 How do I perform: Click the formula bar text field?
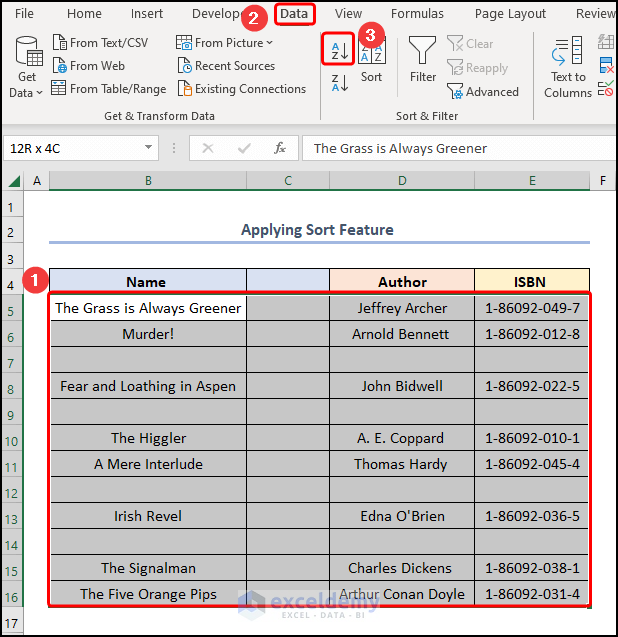459,148
